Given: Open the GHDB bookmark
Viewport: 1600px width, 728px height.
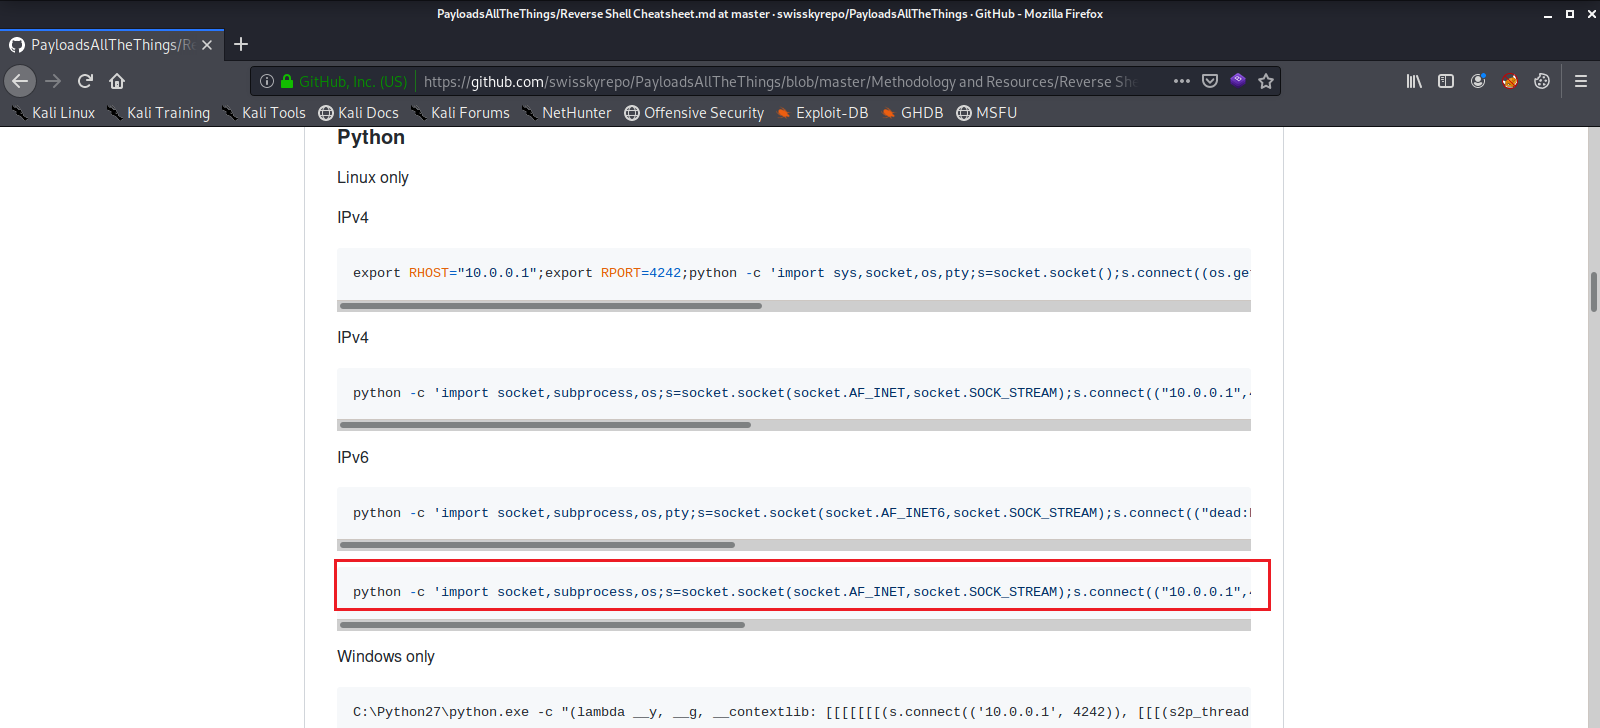Looking at the screenshot, I should pyautogui.click(x=912, y=113).
